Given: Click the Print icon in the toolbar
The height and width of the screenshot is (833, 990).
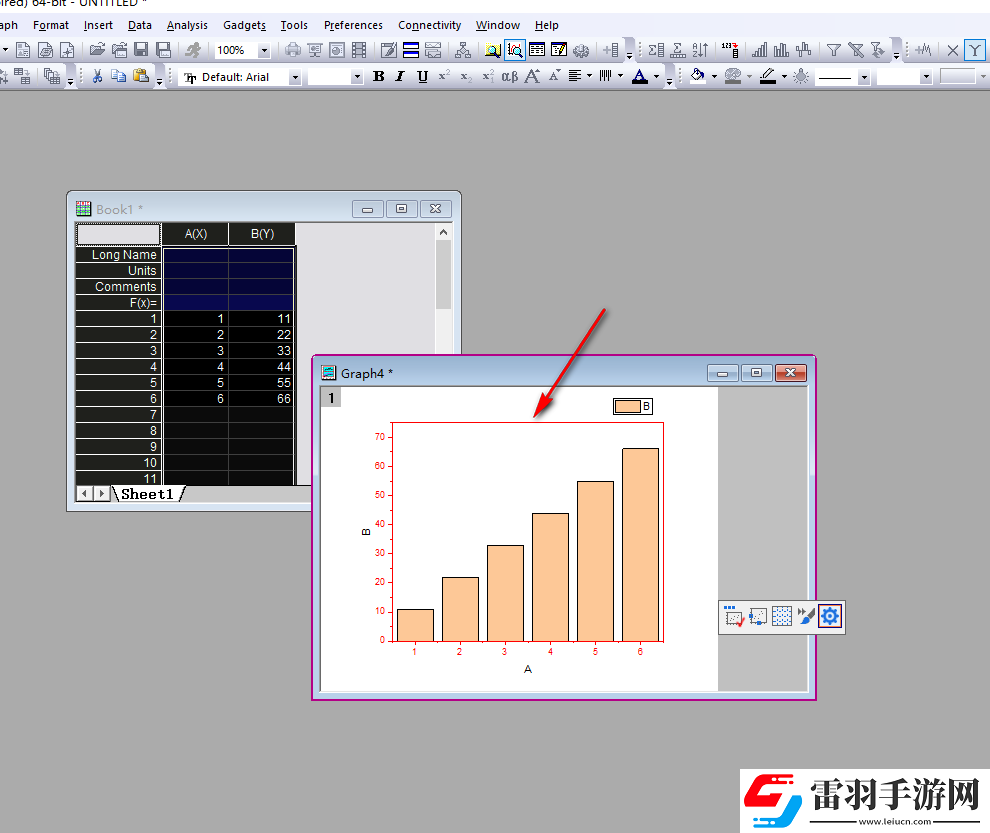Looking at the screenshot, I should point(293,50).
